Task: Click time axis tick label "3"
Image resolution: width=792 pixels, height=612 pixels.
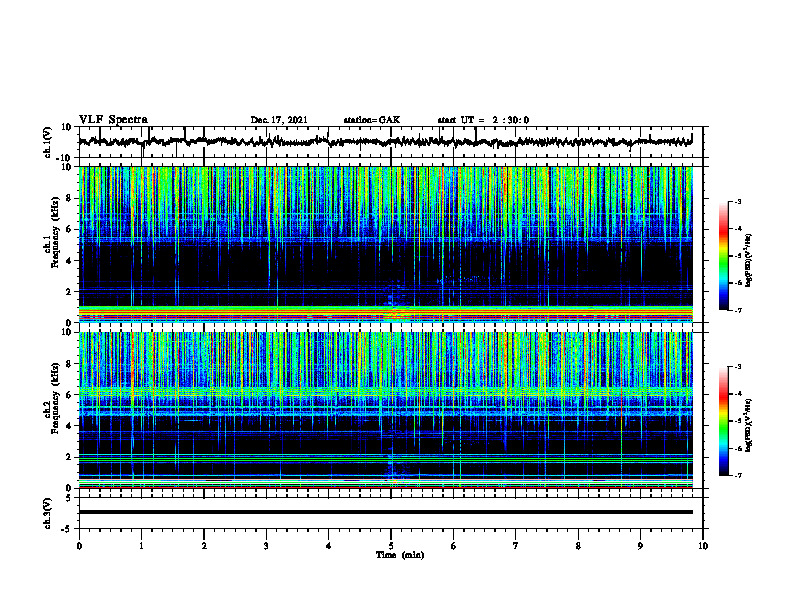Action: click(266, 546)
